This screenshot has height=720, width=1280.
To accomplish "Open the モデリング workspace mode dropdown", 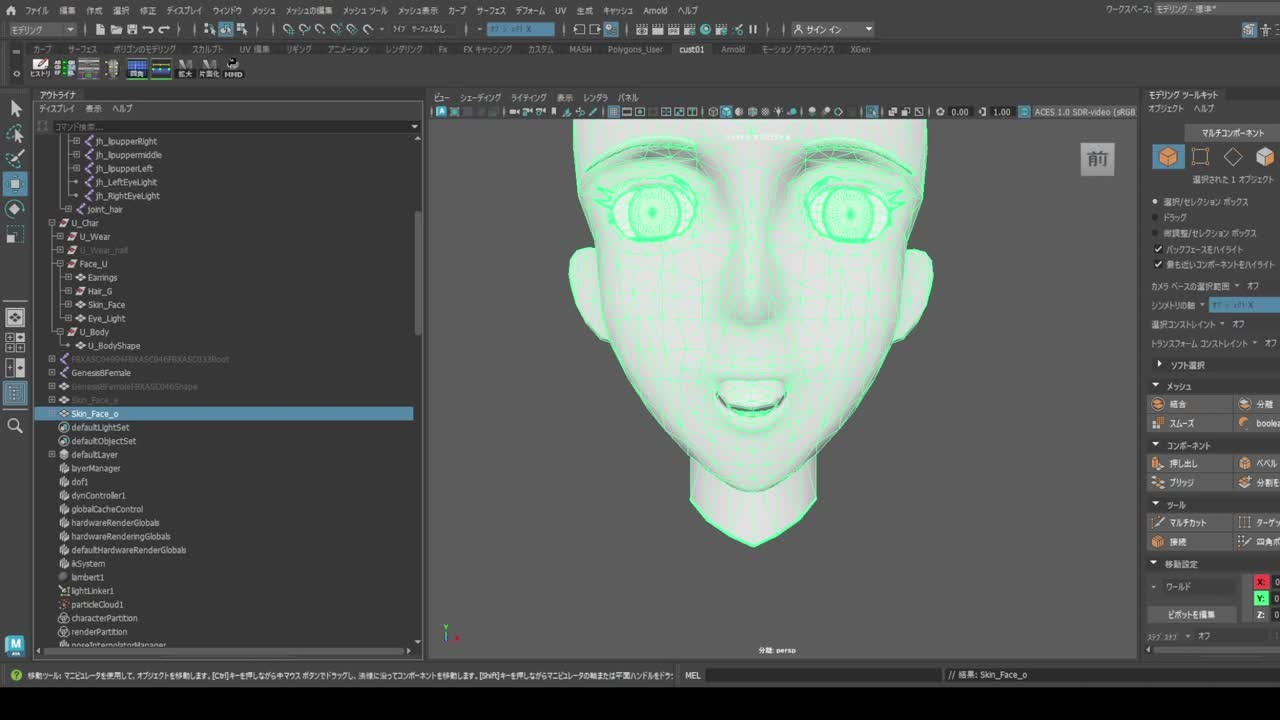I will [x=42, y=30].
